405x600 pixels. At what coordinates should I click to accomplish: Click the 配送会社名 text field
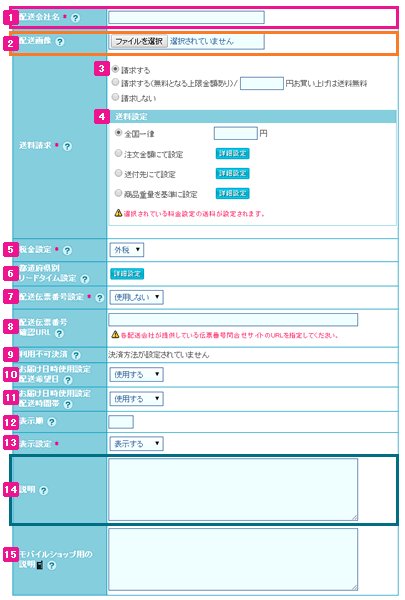(x=186, y=17)
